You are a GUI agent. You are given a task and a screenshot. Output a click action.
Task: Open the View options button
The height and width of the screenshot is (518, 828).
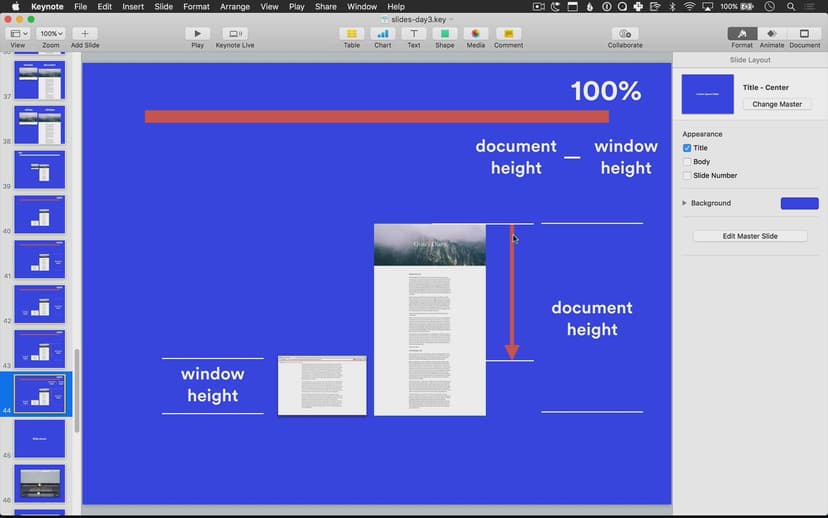coord(18,33)
